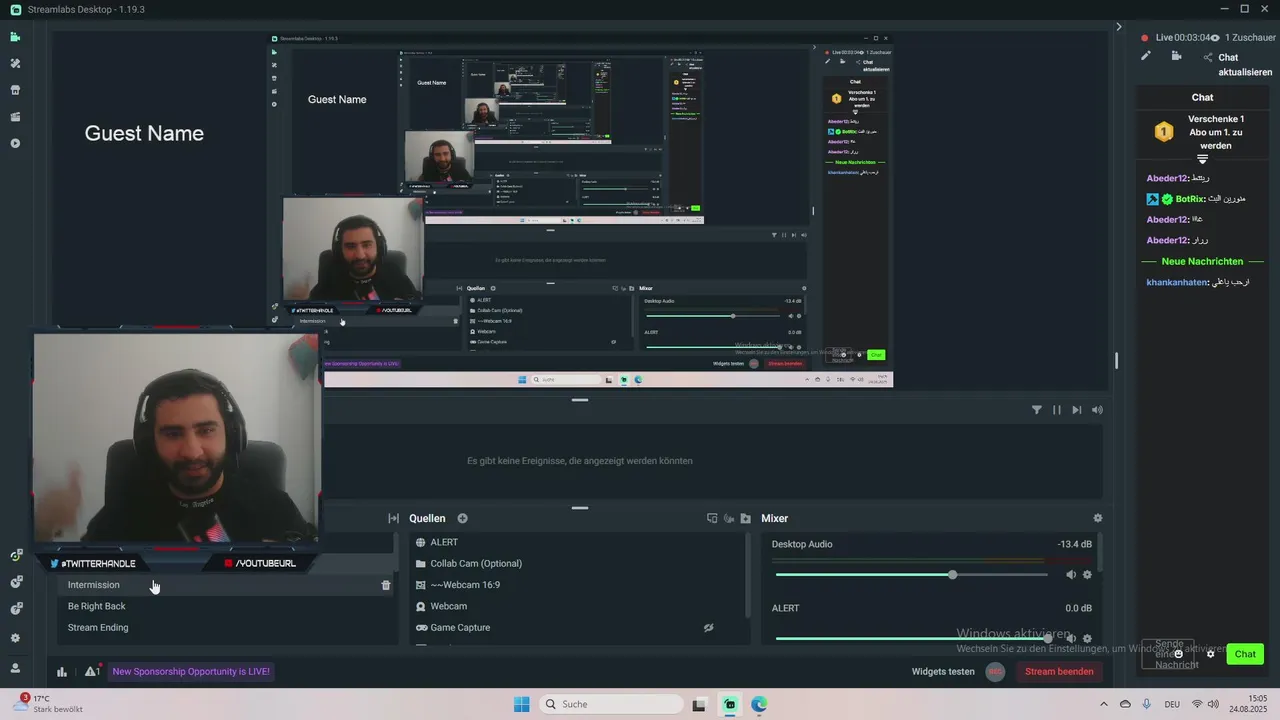Mute event alert sounds with speaker icon

click(1098, 410)
